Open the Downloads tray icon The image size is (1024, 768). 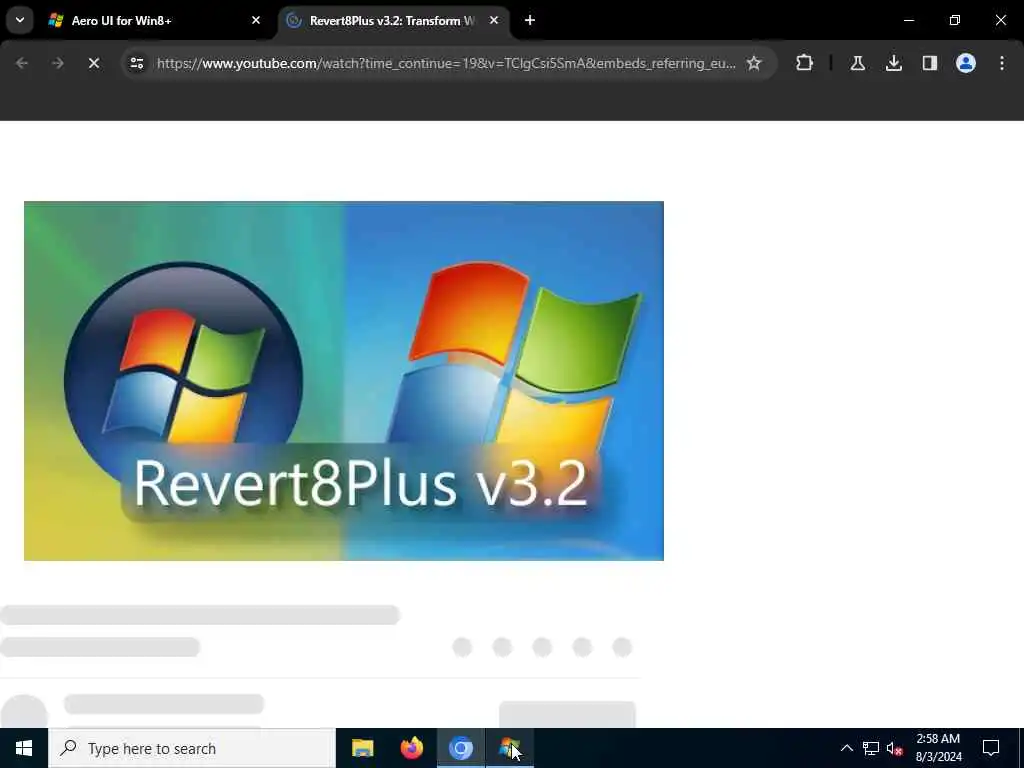(893, 63)
